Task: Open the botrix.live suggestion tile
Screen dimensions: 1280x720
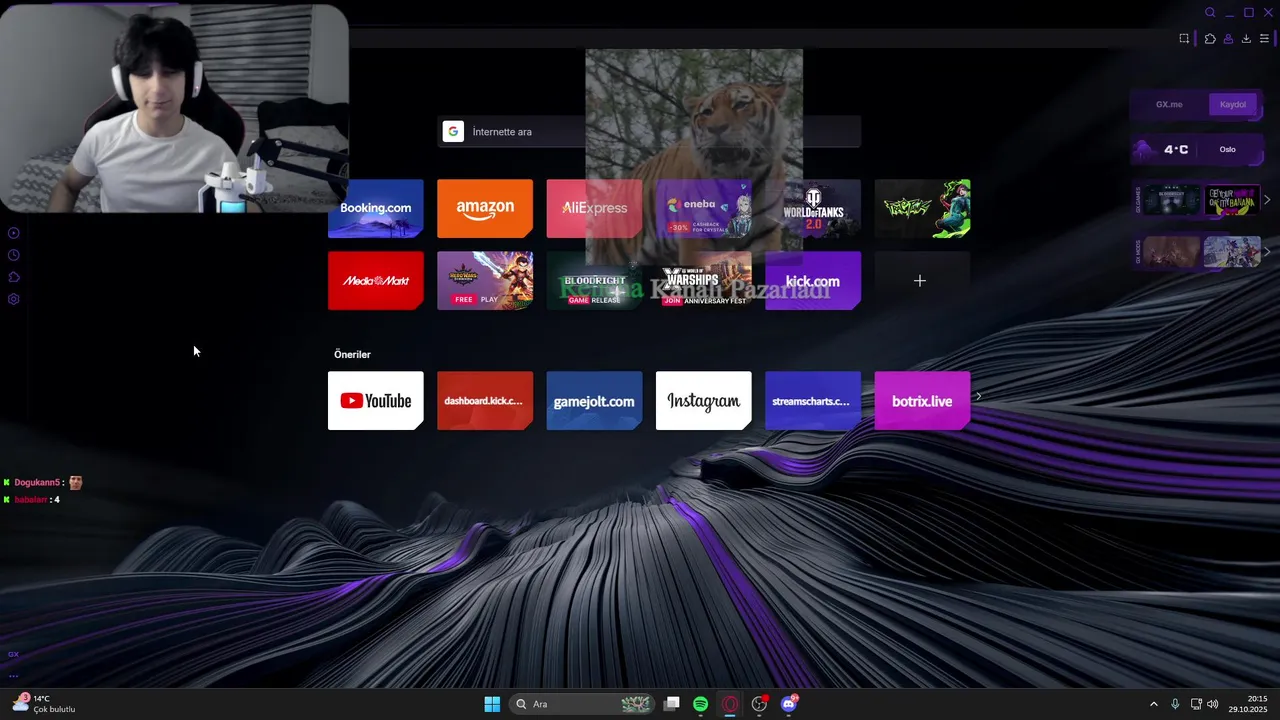Action: click(922, 401)
